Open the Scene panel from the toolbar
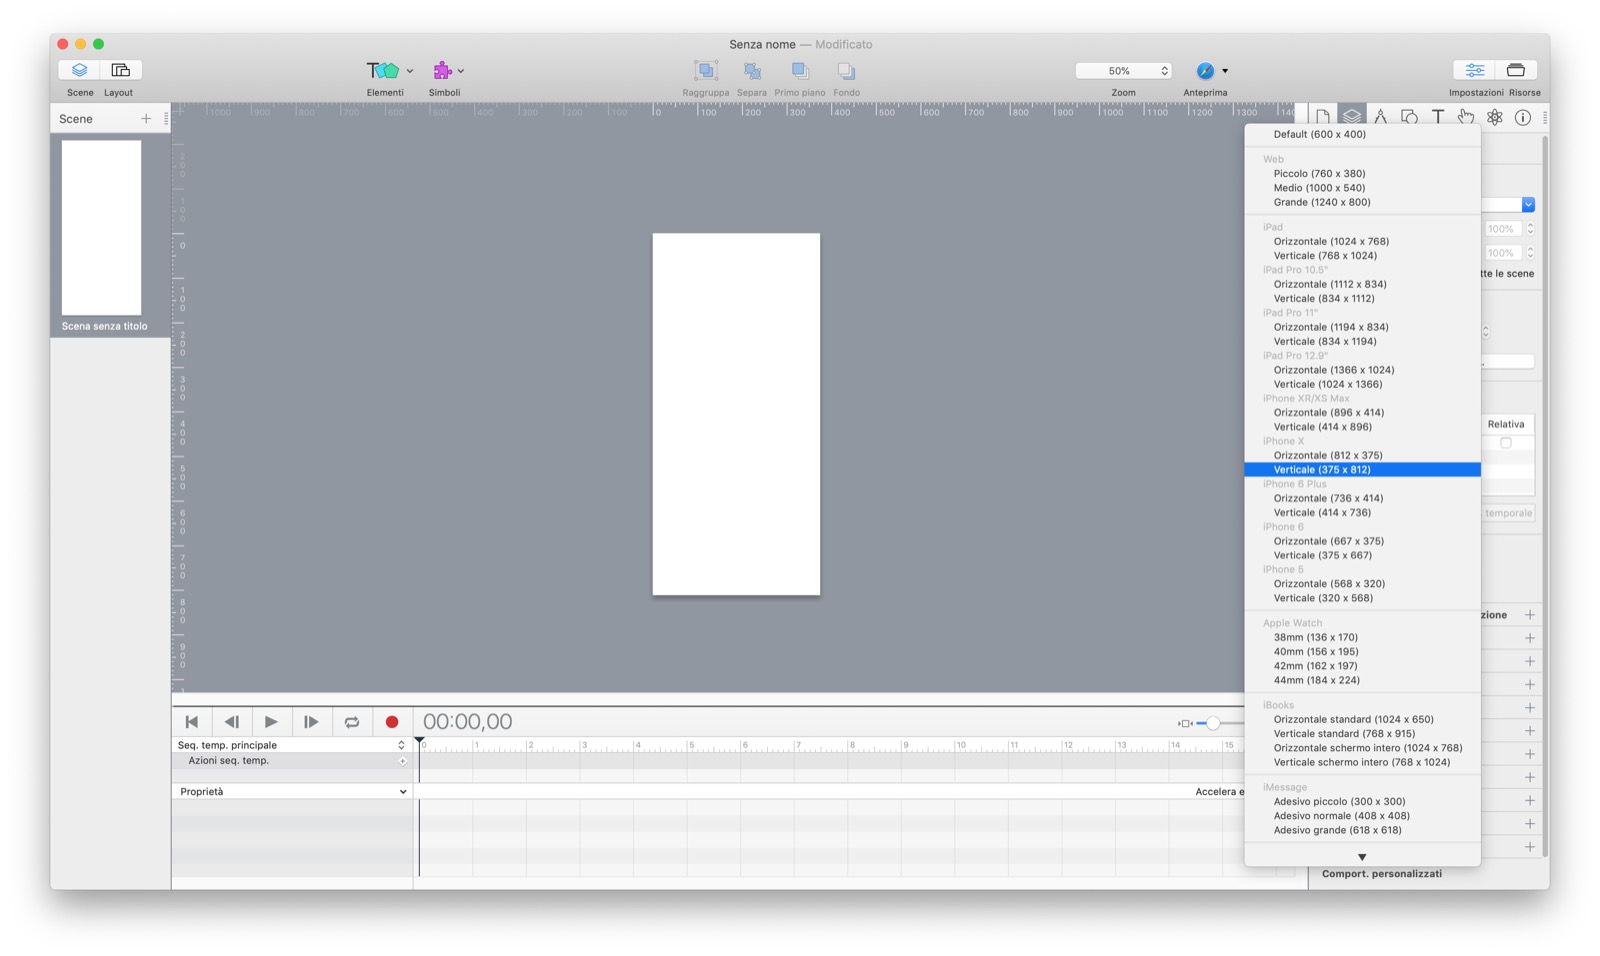The height and width of the screenshot is (956, 1600). pyautogui.click(x=79, y=70)
